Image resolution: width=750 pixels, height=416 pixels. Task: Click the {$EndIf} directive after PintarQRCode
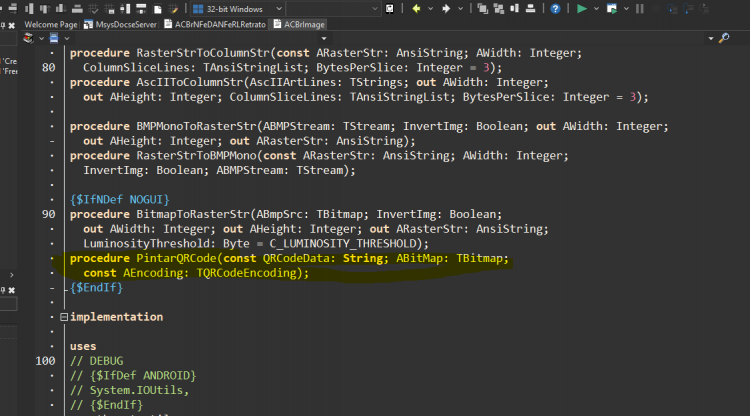pyautogui.click(x=97, y=287)
